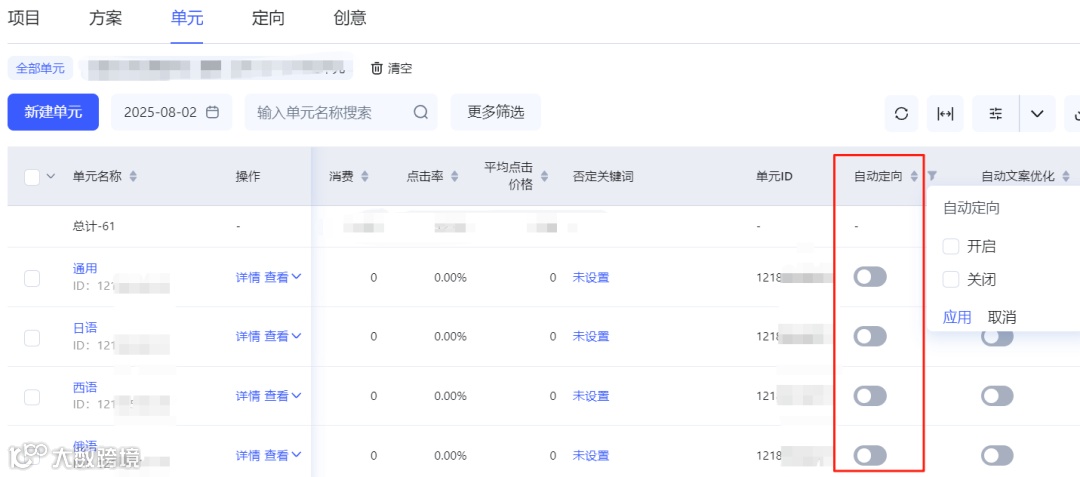Click the calendar icon beside 2025-08-02
The height and width of the screenshot is (477, 1080).
pyautogui.click(x=212, y=112)
